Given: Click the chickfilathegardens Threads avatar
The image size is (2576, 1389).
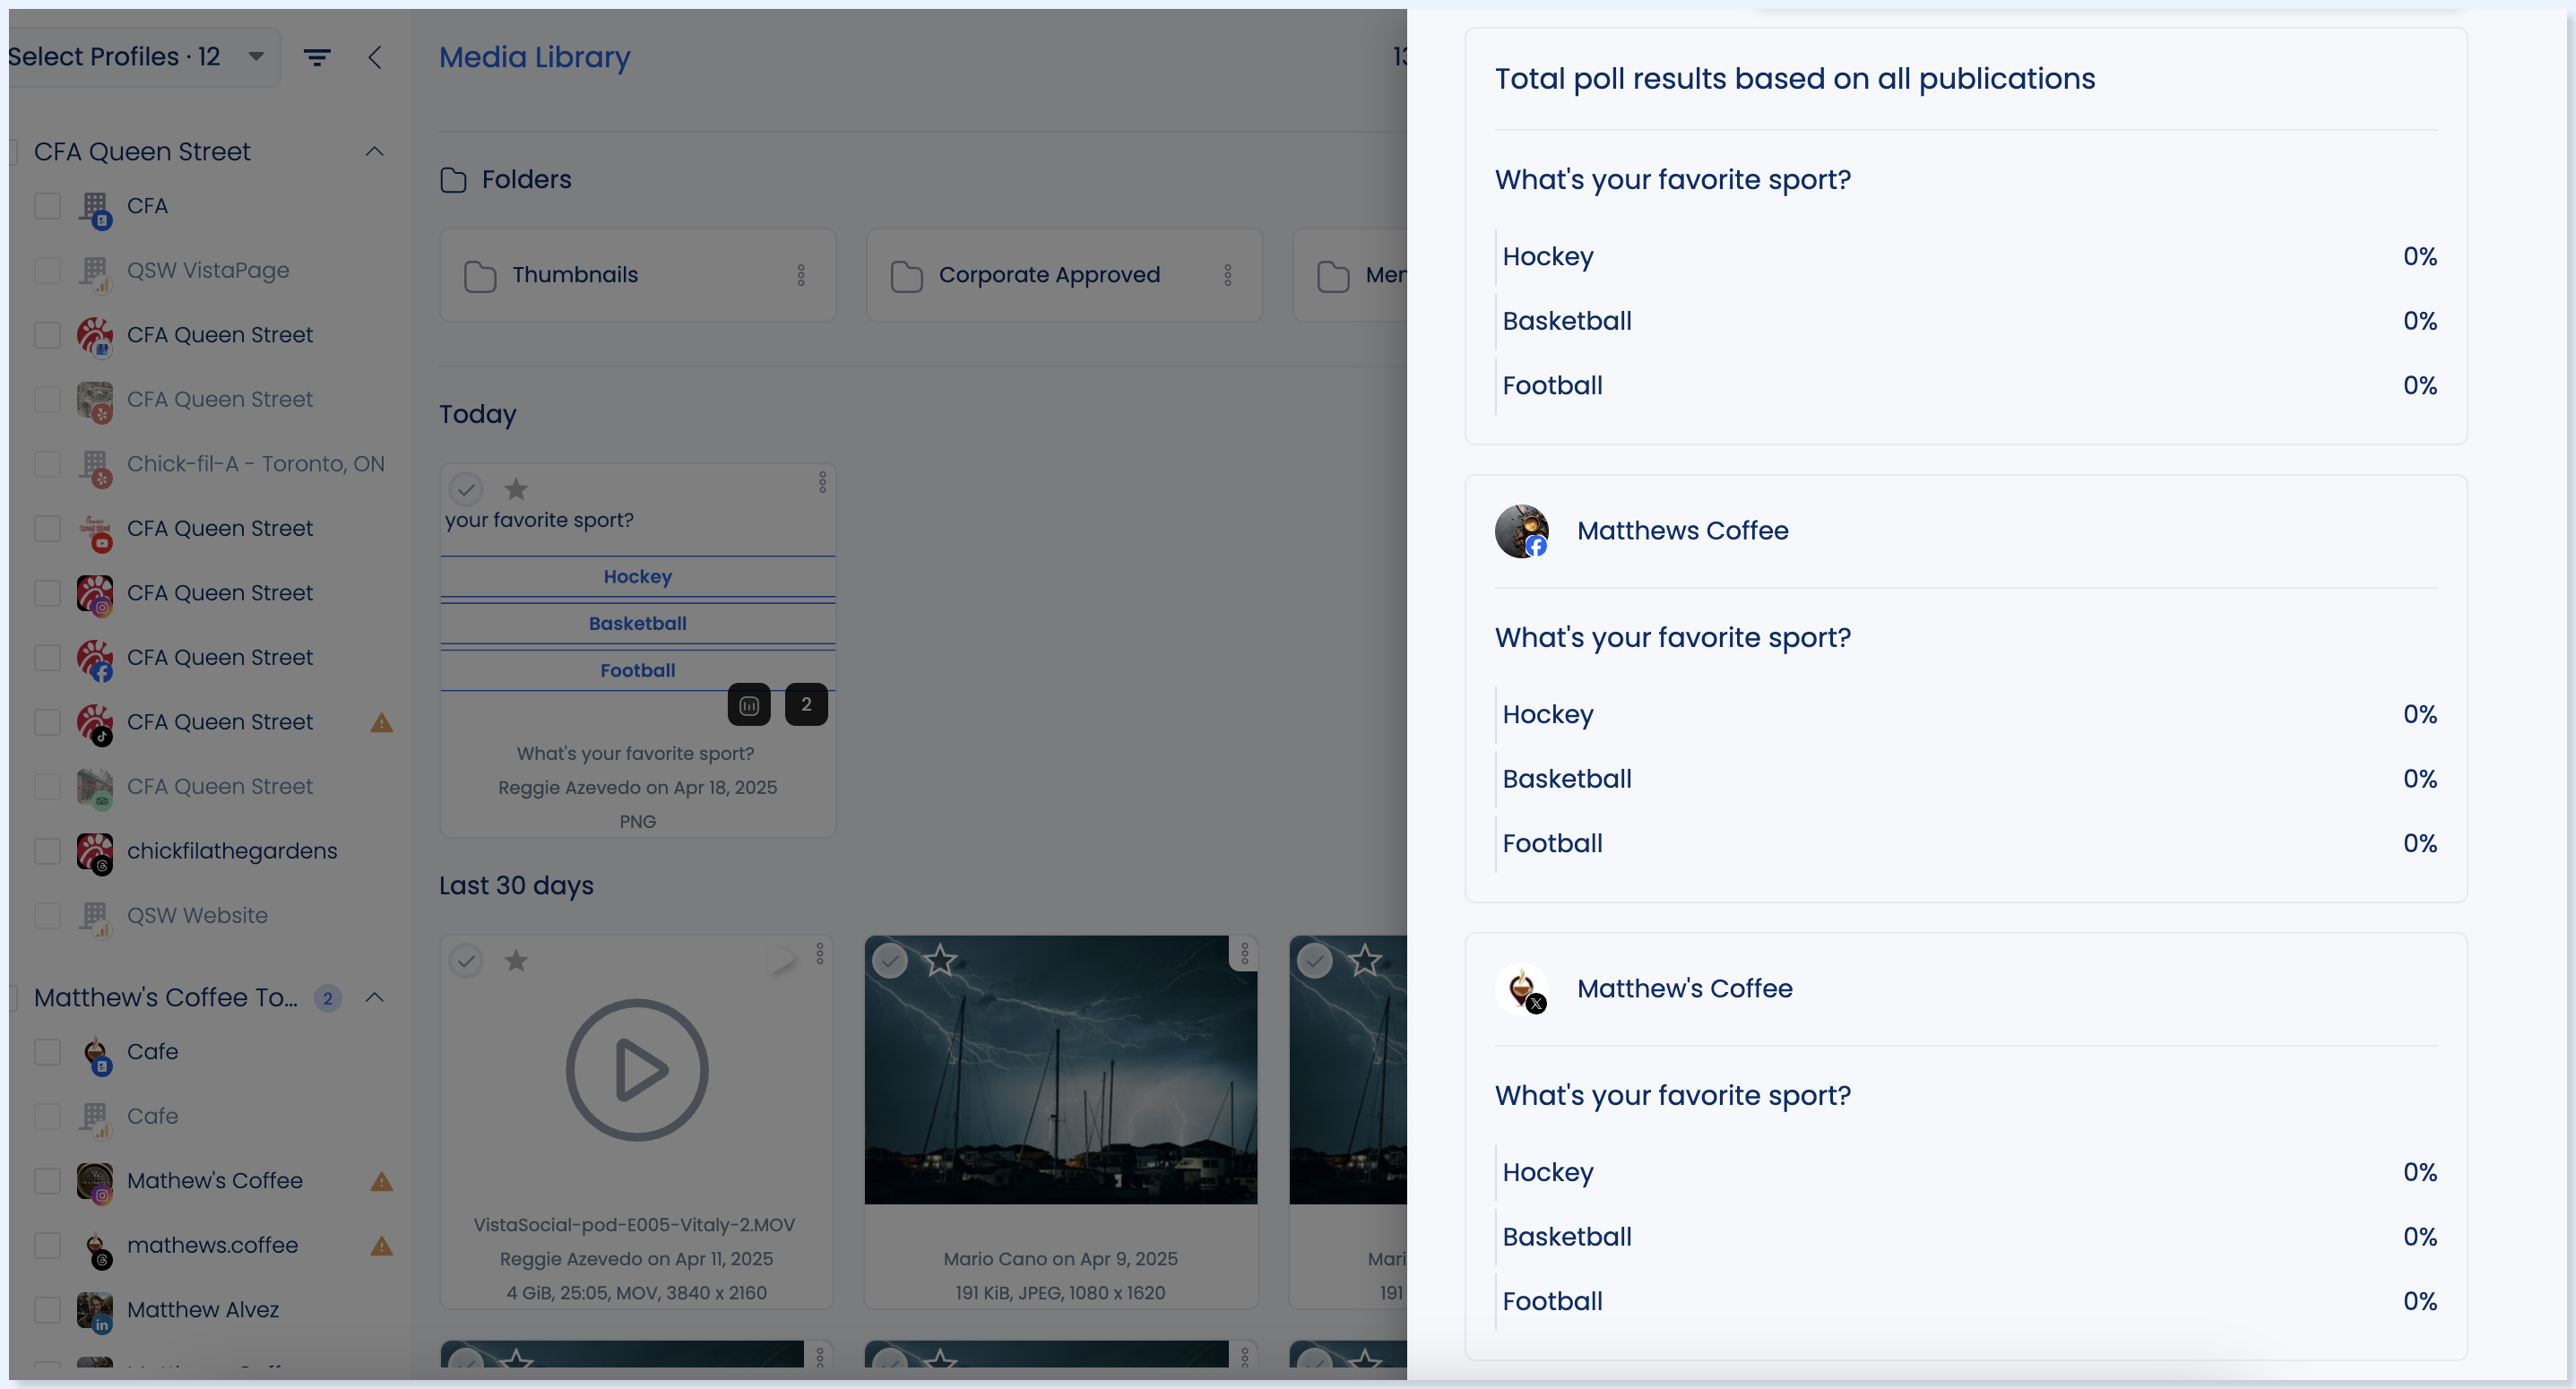Looking at the screenshot, I should coord(95,853).
